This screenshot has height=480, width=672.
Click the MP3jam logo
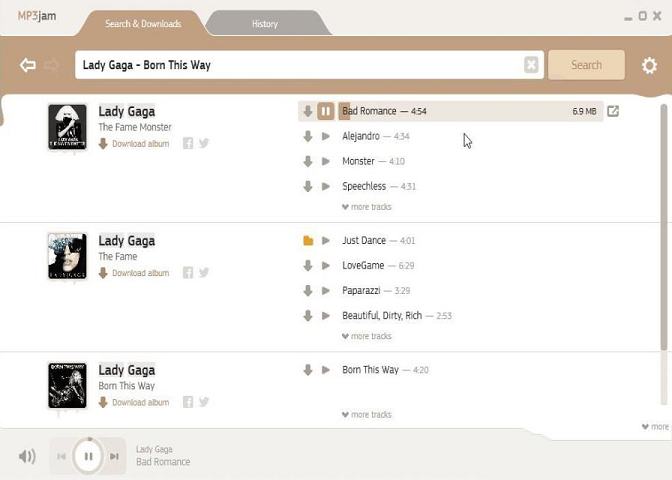[37, 16]
